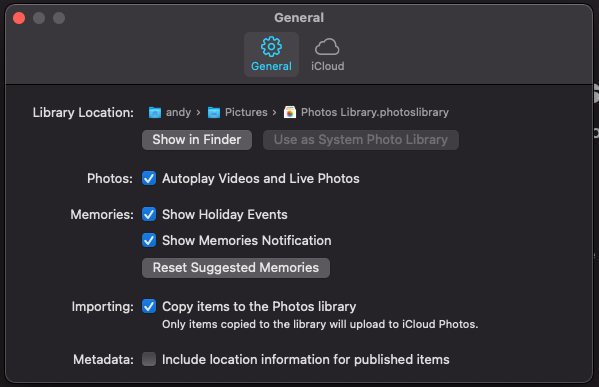The width and height of the screenshot is (599, 387).
Task: Click Photos Library.photoslibrary path item
Action: (375, 112)
